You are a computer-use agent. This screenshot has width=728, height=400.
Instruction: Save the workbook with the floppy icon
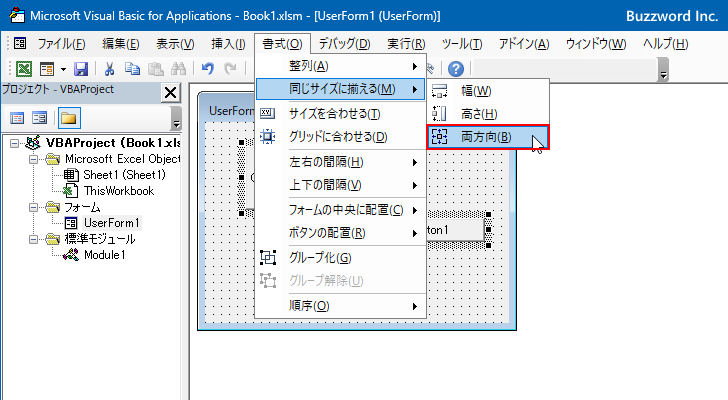[x=81, y=69]
